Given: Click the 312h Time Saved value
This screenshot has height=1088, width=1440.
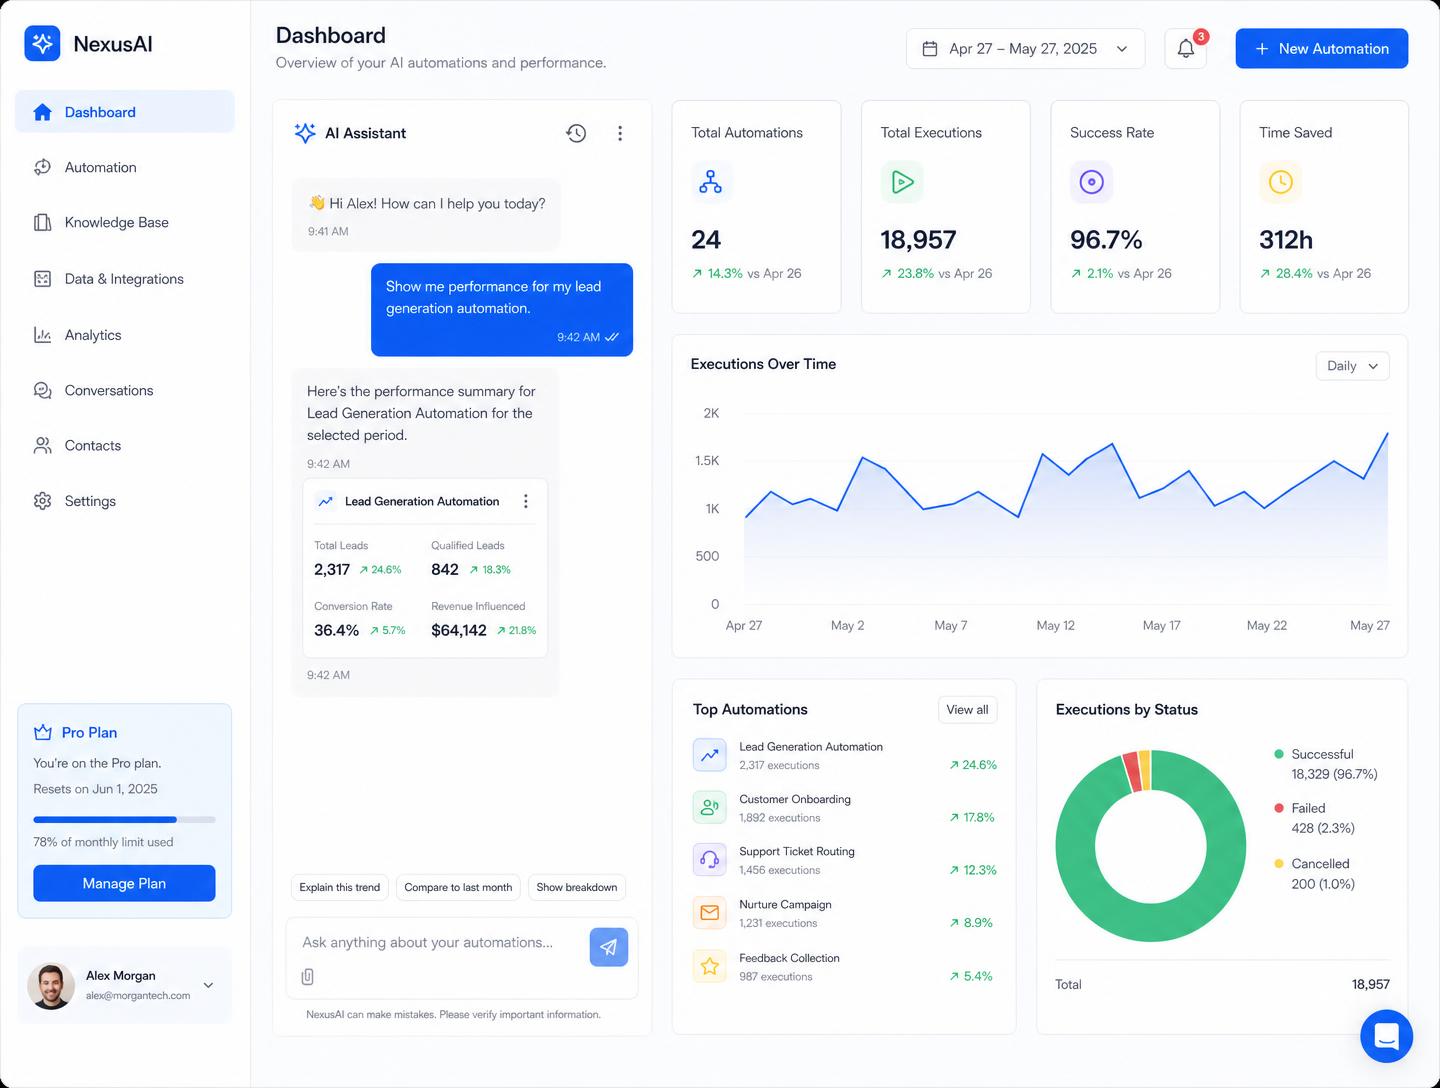Looking at the screenshot, I should [1286, 240].
